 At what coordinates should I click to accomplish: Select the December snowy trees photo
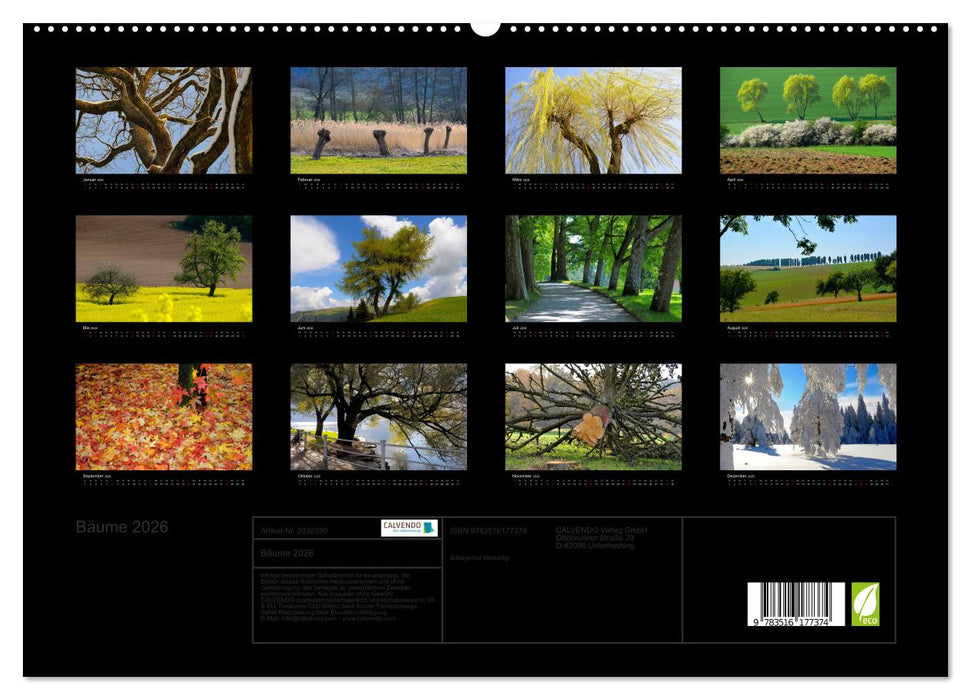tap(808, 417)
